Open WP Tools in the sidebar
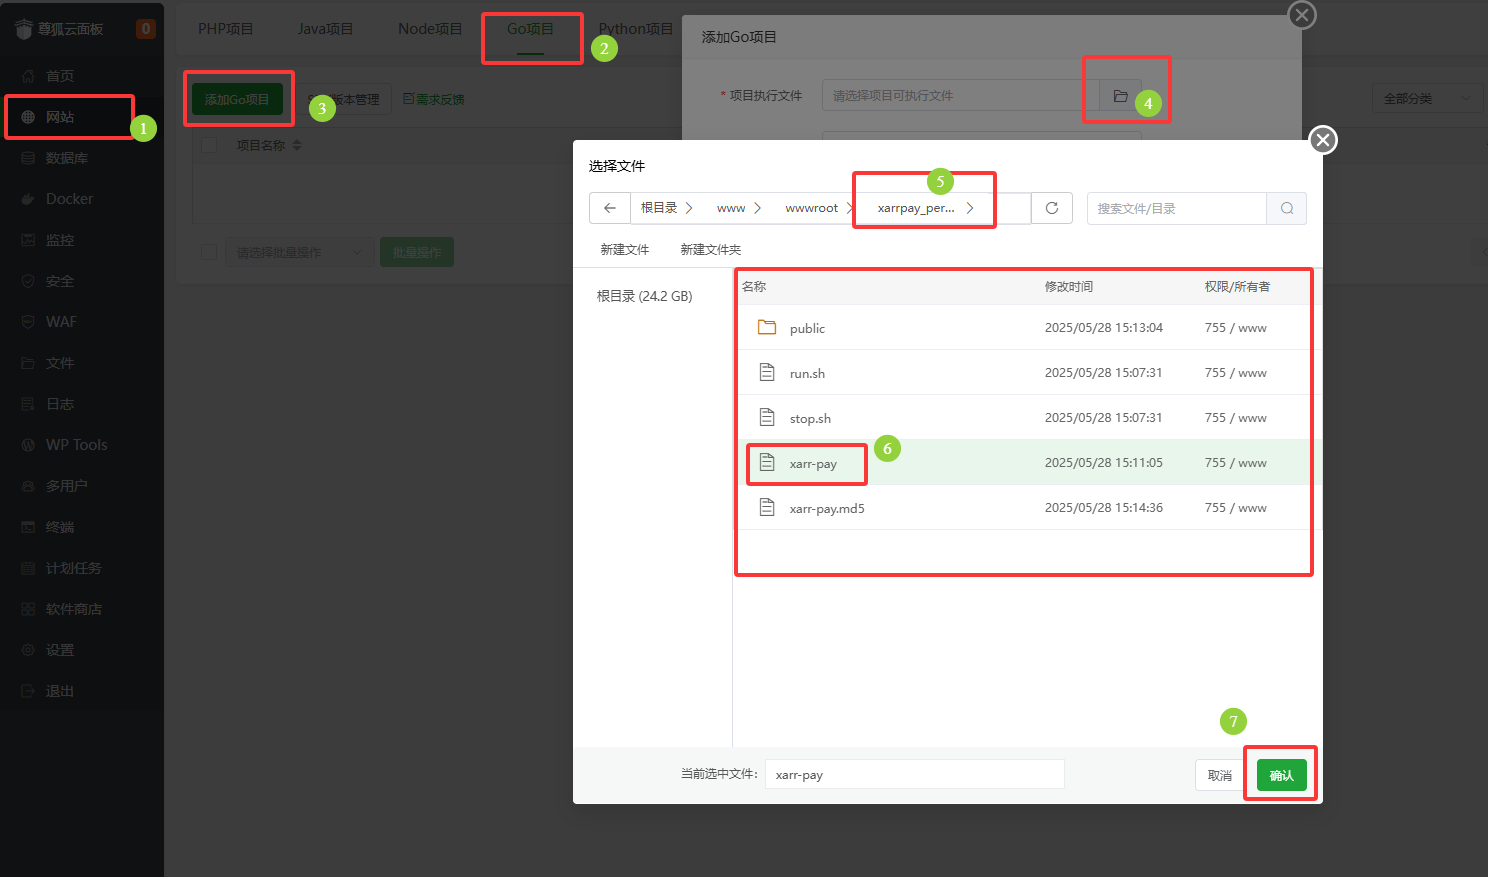 point(76,445)
